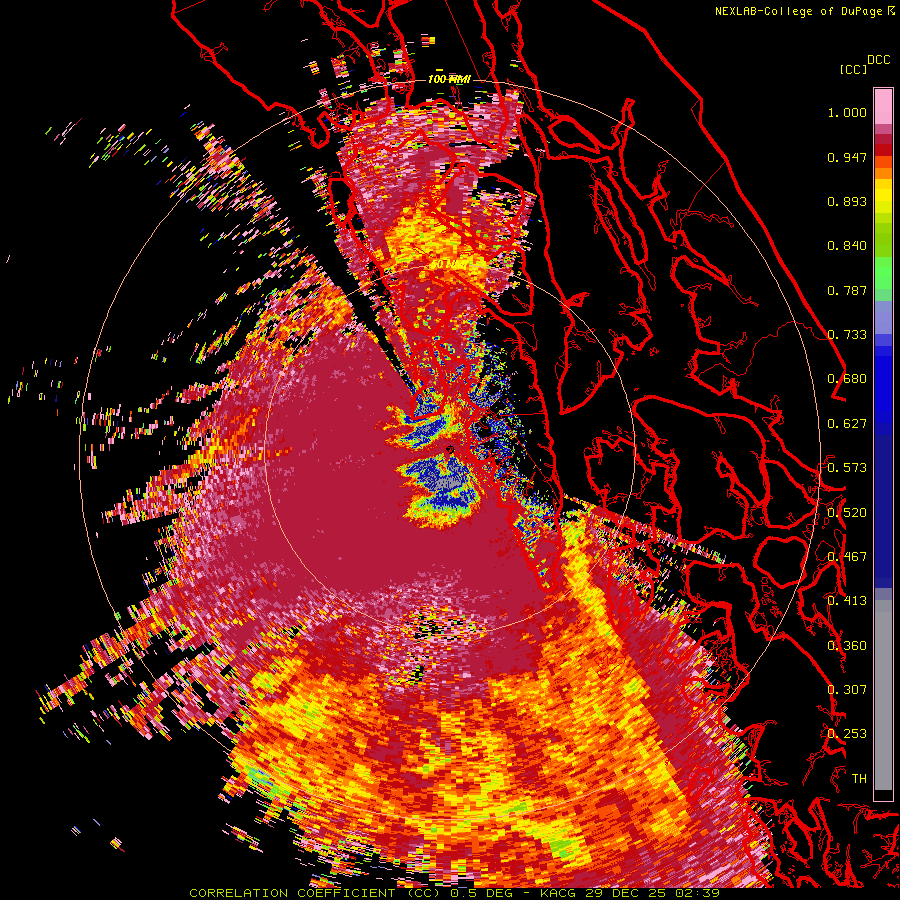Click the KACG 29 DEC 25 timestamp

click(630, 893)
